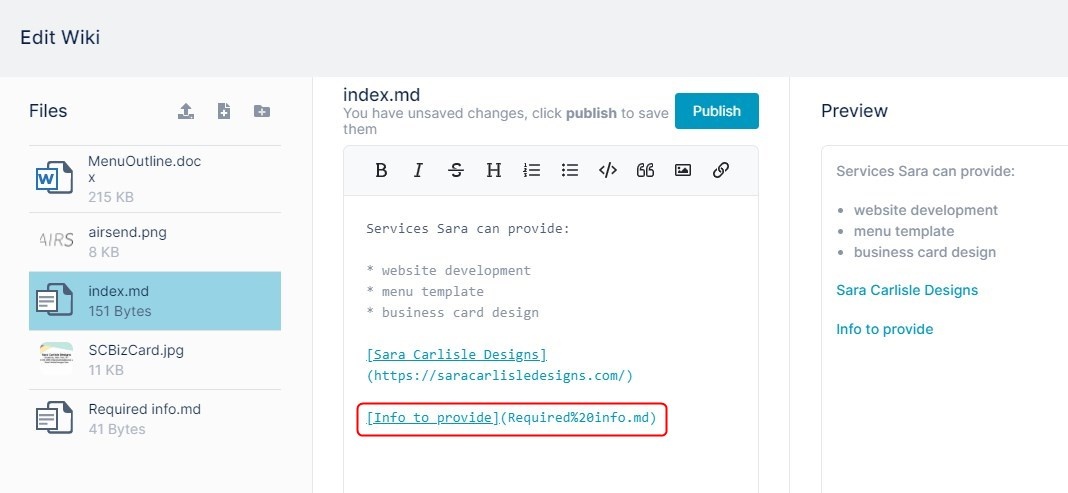Insert a block quote
1068x493 pixels.
(645, 170)
